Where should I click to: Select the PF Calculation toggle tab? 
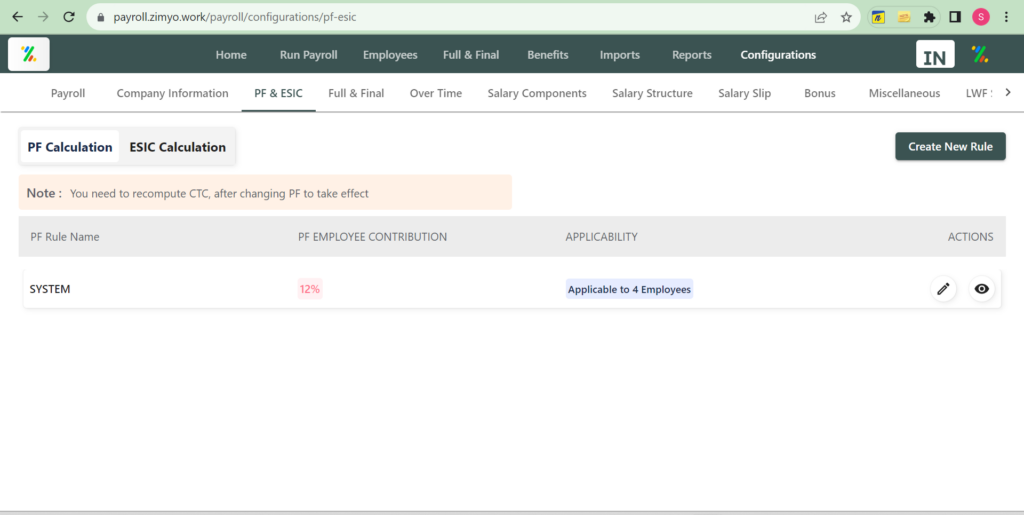coord(70,147)
